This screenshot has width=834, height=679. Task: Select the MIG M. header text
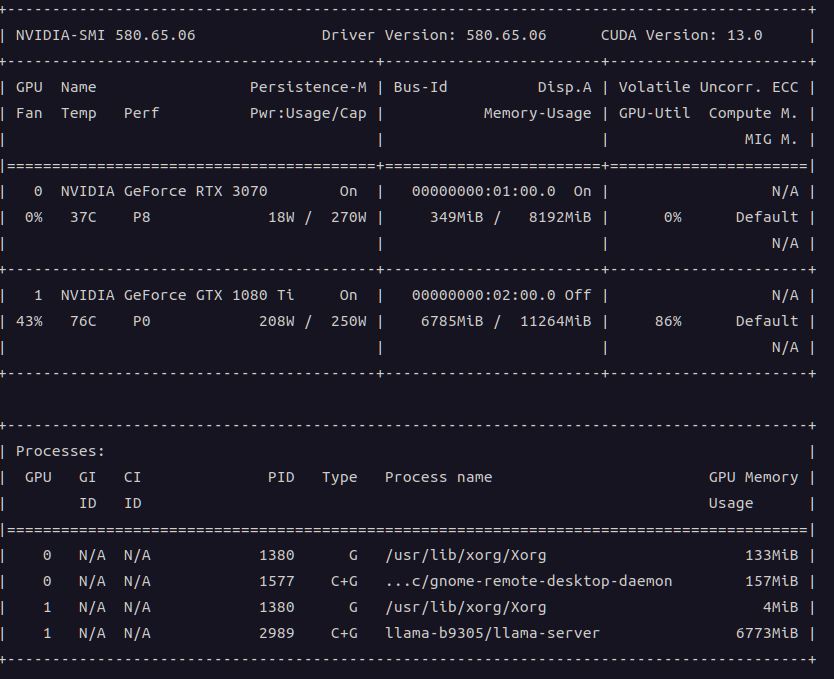[771, 139]
